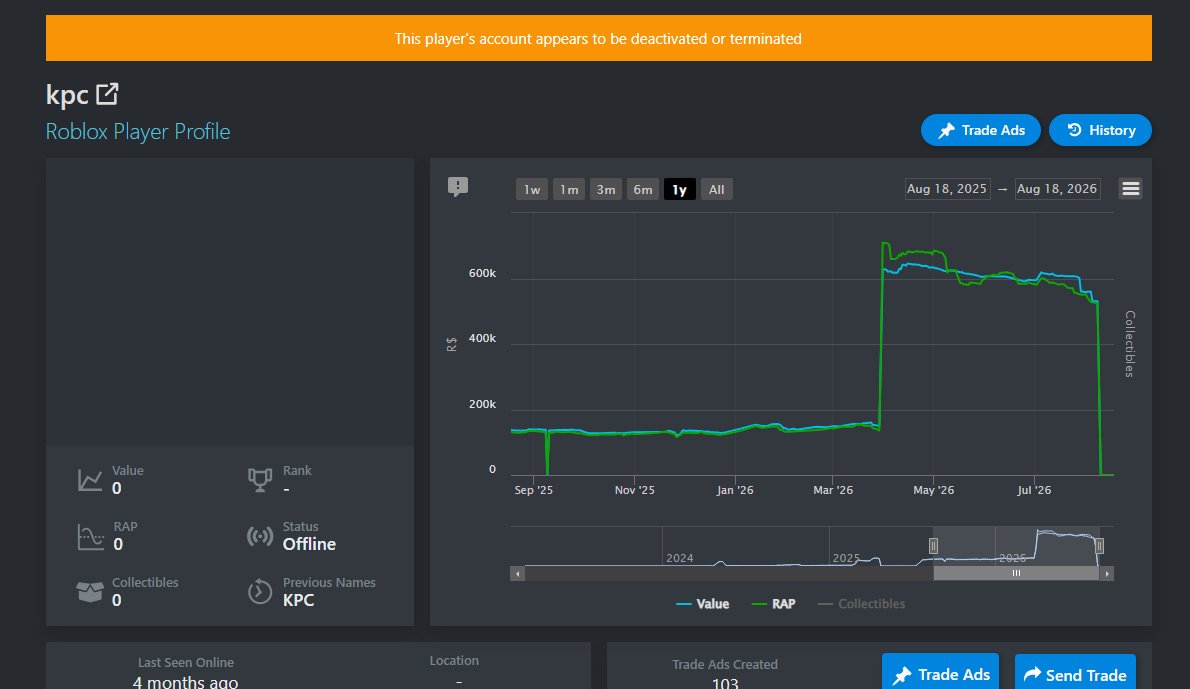Select the 6m chart range
This screenshot has width=1190, height=689.
click(x=643, y=190)
